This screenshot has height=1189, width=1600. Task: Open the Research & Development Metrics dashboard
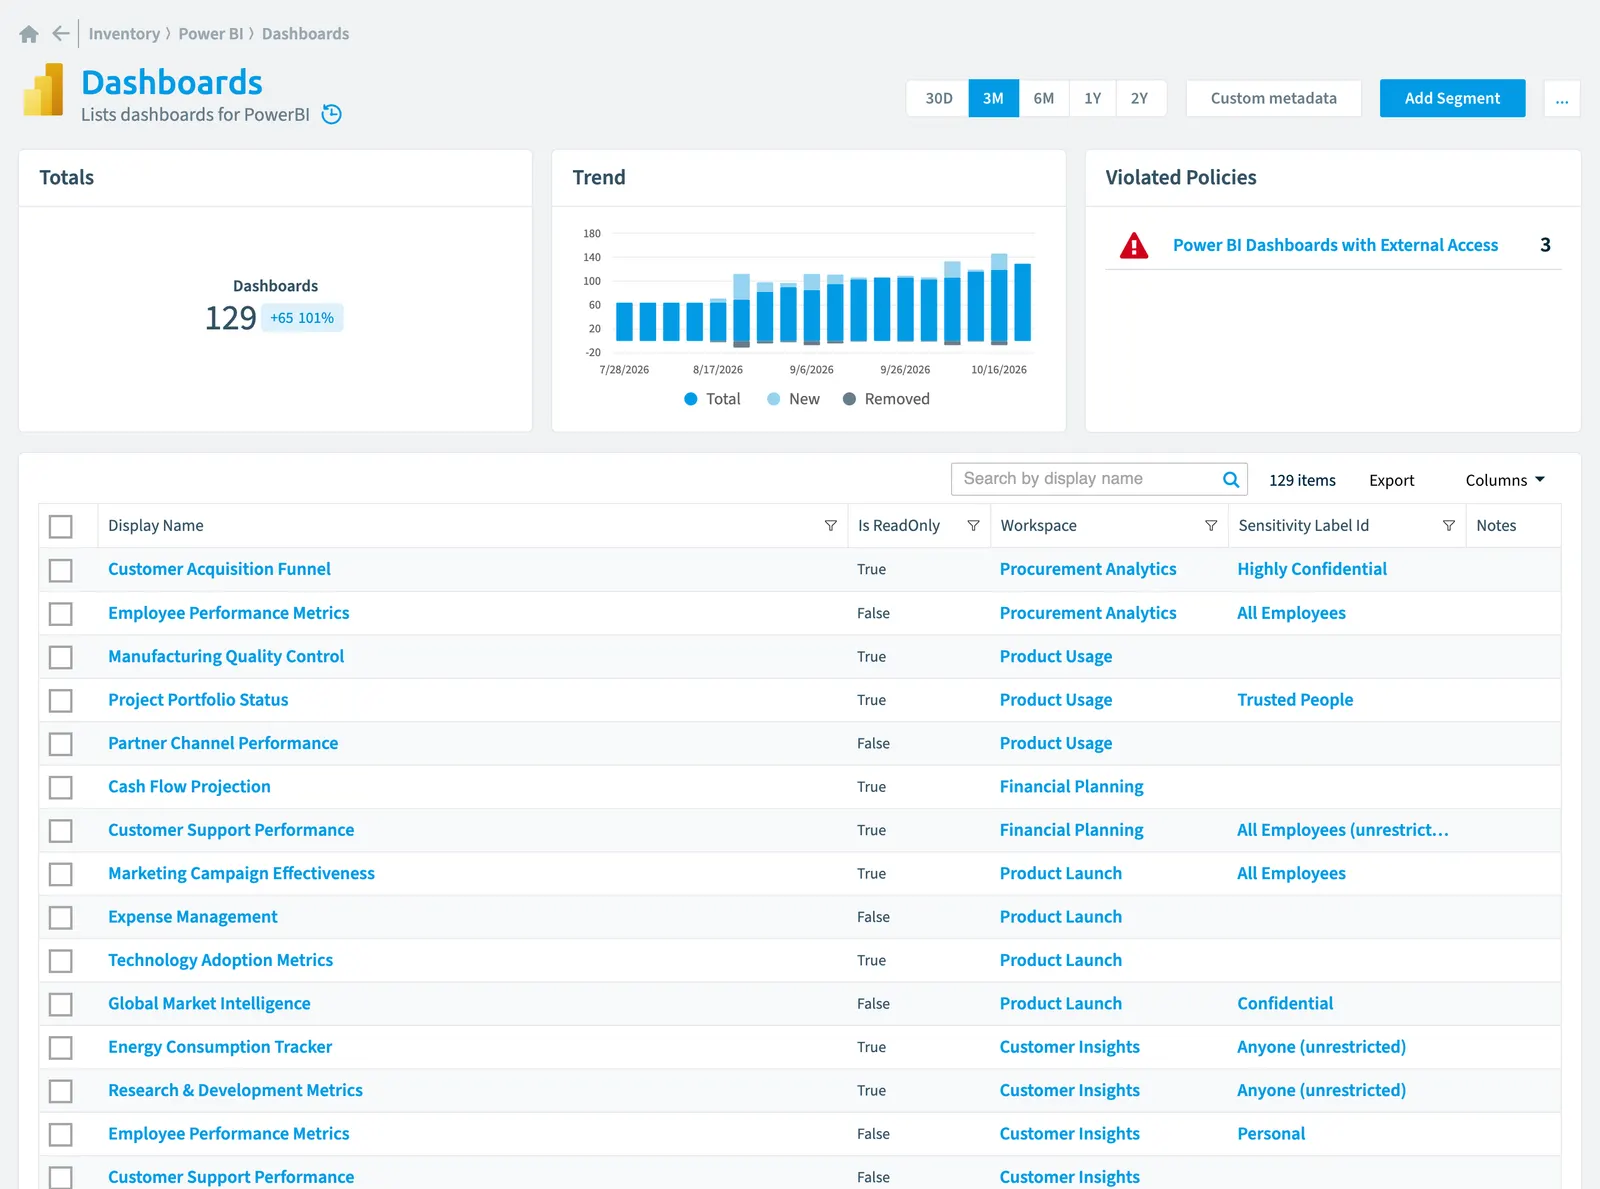click(235, 1090)
